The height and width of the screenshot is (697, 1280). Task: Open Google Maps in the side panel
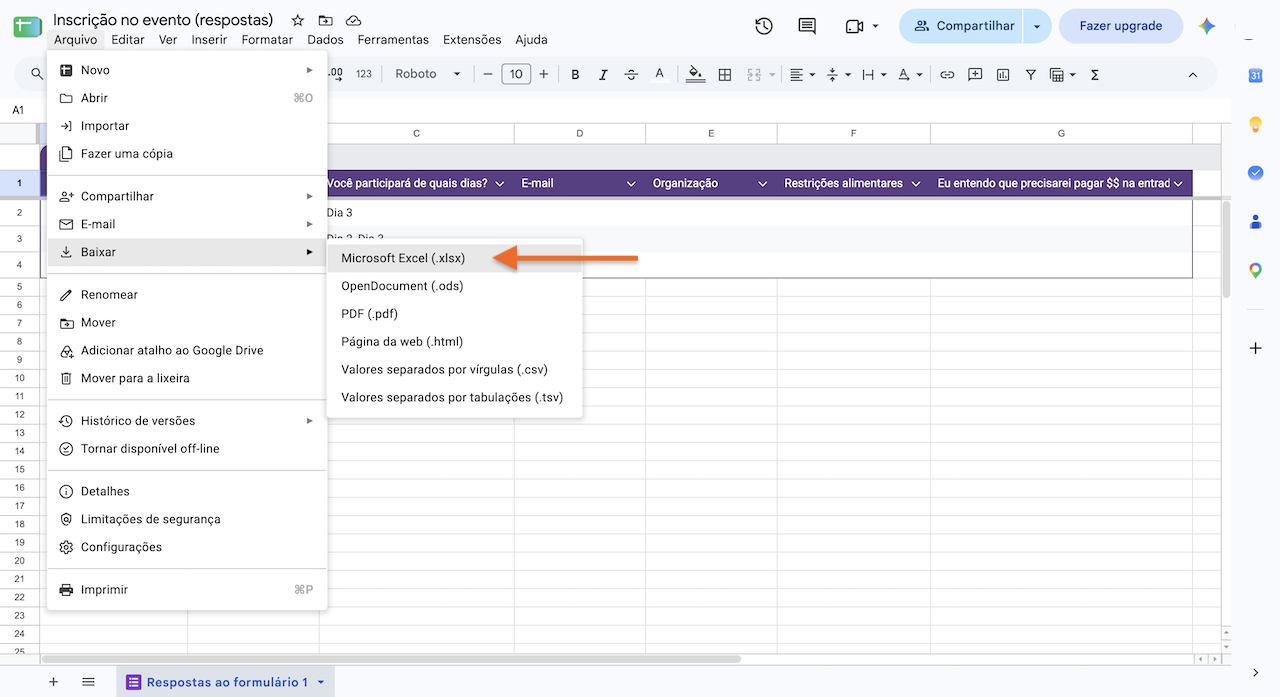coord(1256,270)
